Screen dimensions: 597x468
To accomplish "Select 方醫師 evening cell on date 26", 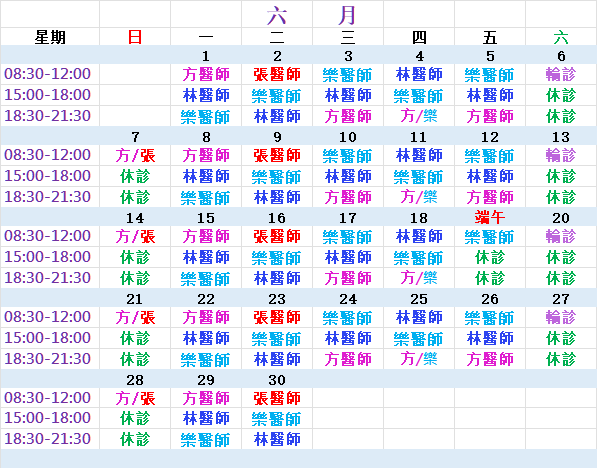I will click(x=490, y=359).
